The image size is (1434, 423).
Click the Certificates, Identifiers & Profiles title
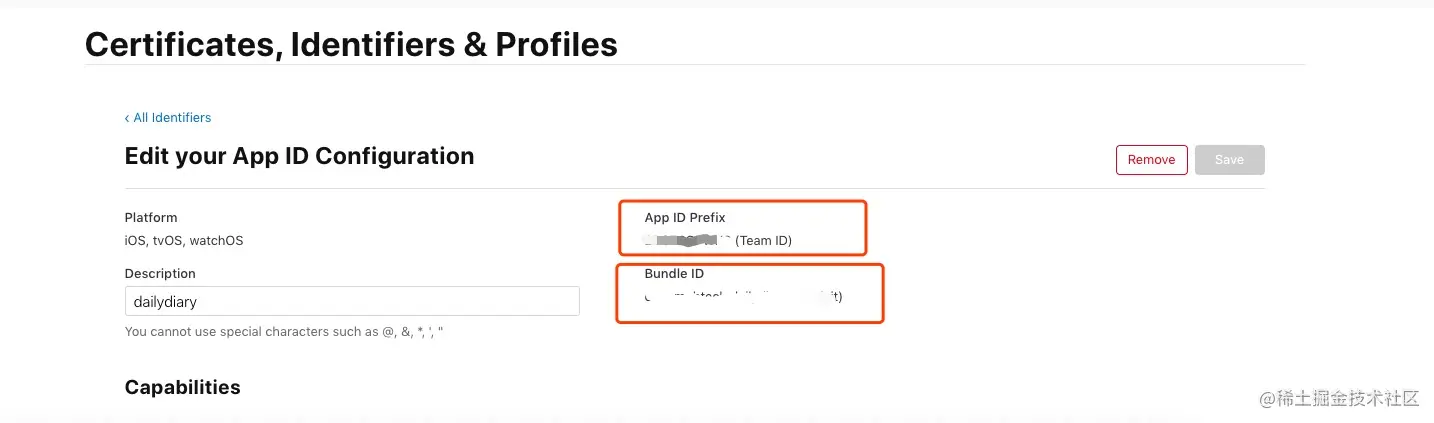(351, 44)
